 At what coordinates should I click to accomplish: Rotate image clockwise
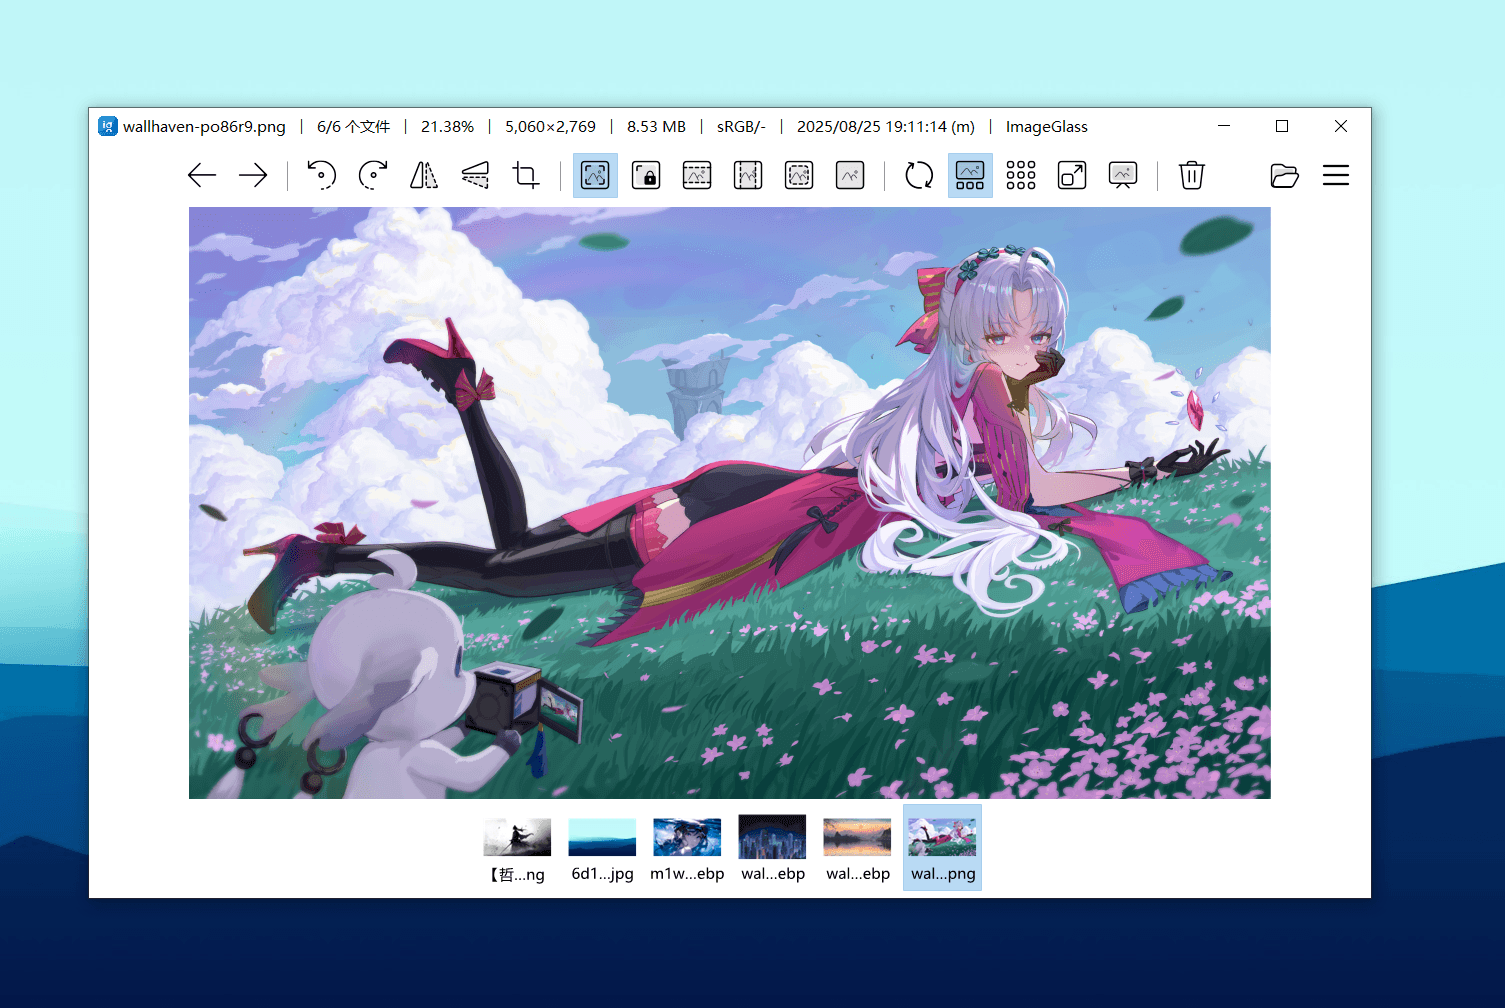[373, 175]
